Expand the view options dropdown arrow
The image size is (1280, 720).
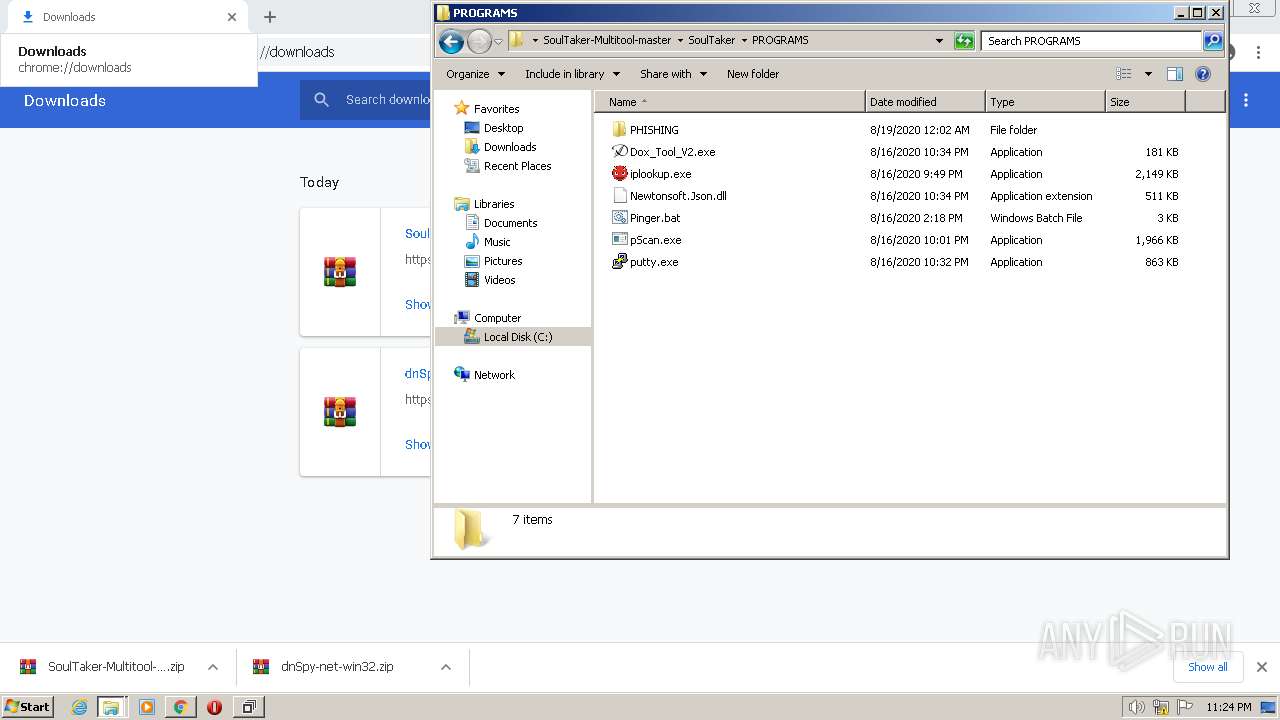click(x=1148, y=74)
